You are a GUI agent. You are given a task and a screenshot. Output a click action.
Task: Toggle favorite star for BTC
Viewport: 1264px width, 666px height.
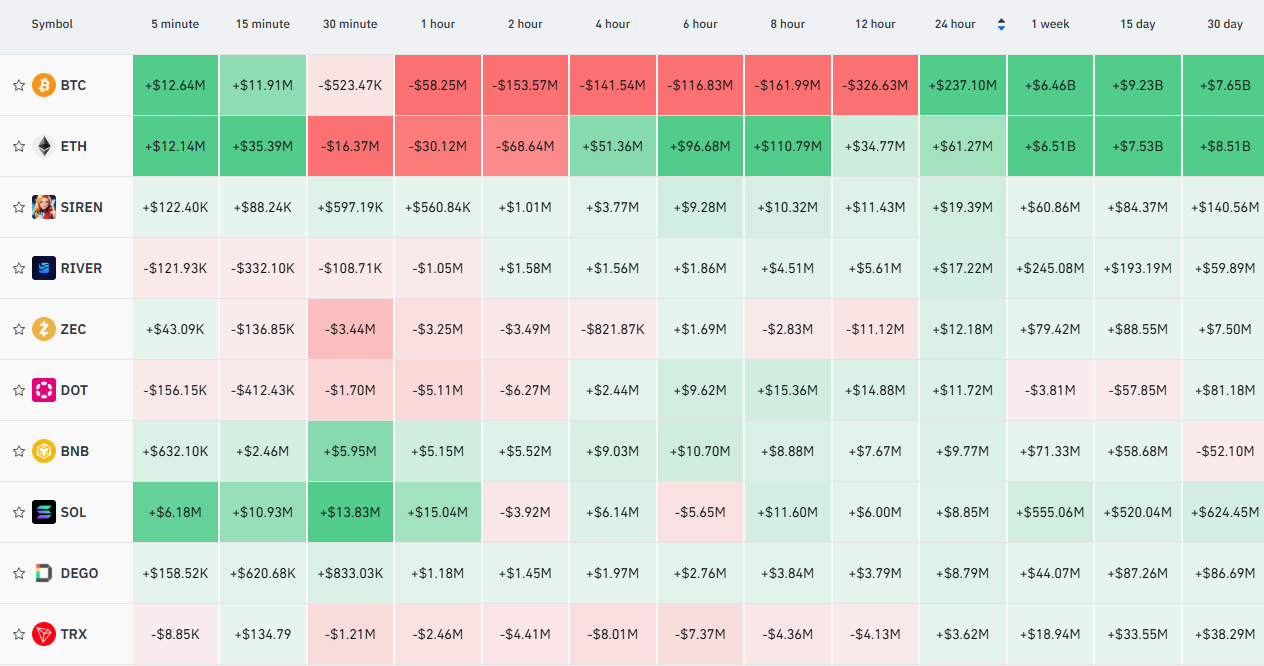coord(18,86)
